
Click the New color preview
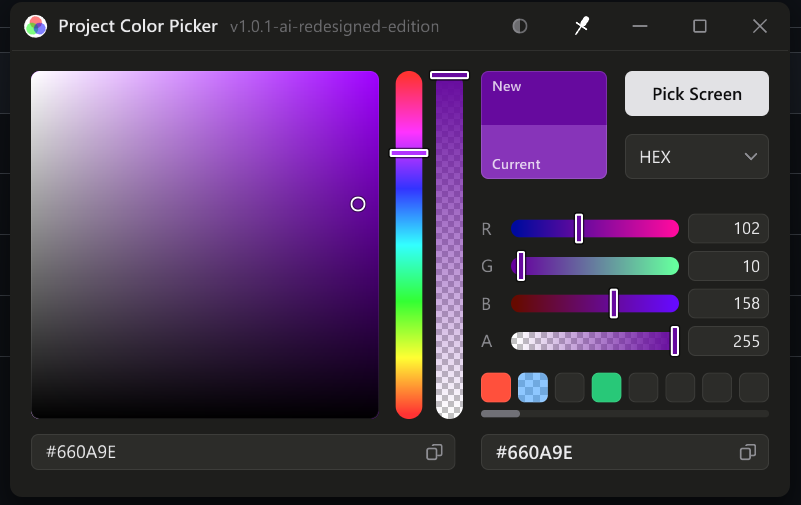(x=544, y=98)
